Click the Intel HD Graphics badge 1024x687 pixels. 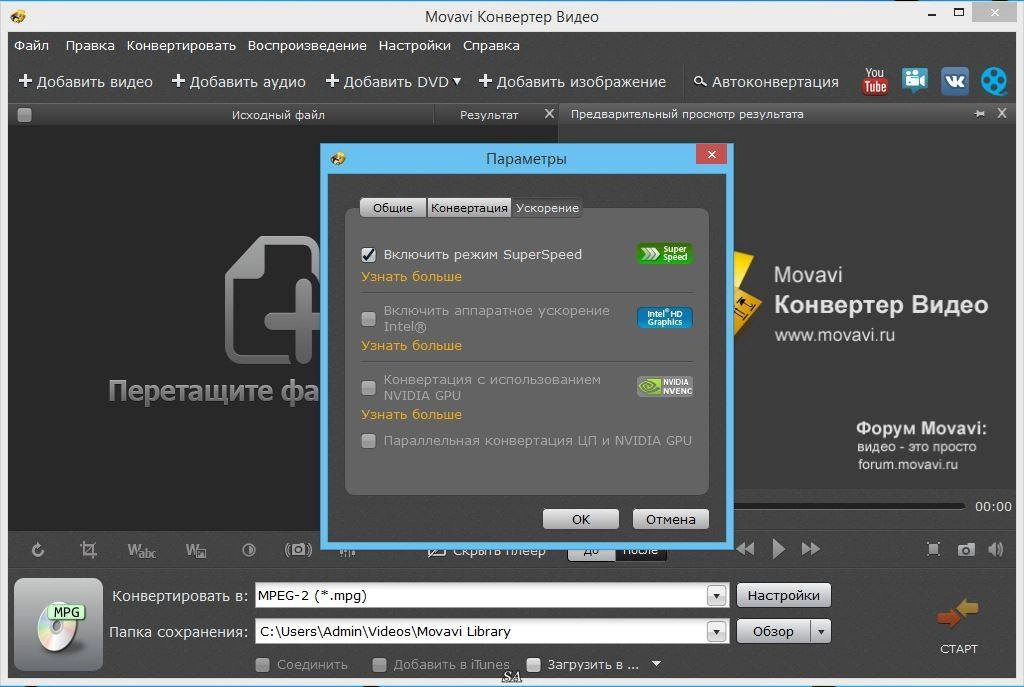coord(664,317)
